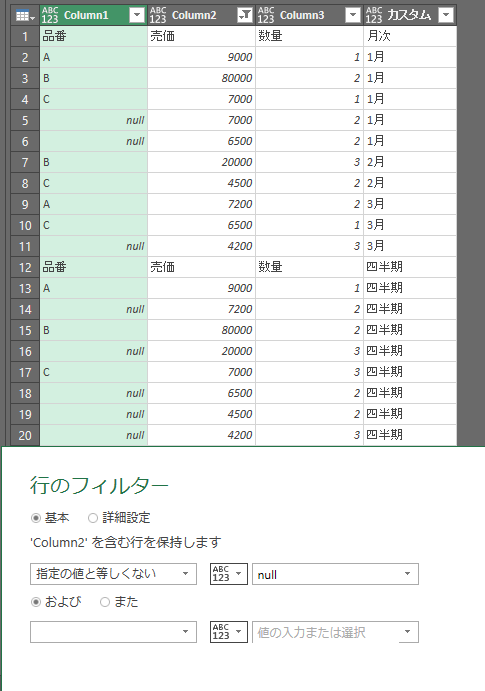The height and width of the screenshot is (691, 485).
Task: Click the null cell in row 5
Action: pyautogui.click(x=93, y=120)
